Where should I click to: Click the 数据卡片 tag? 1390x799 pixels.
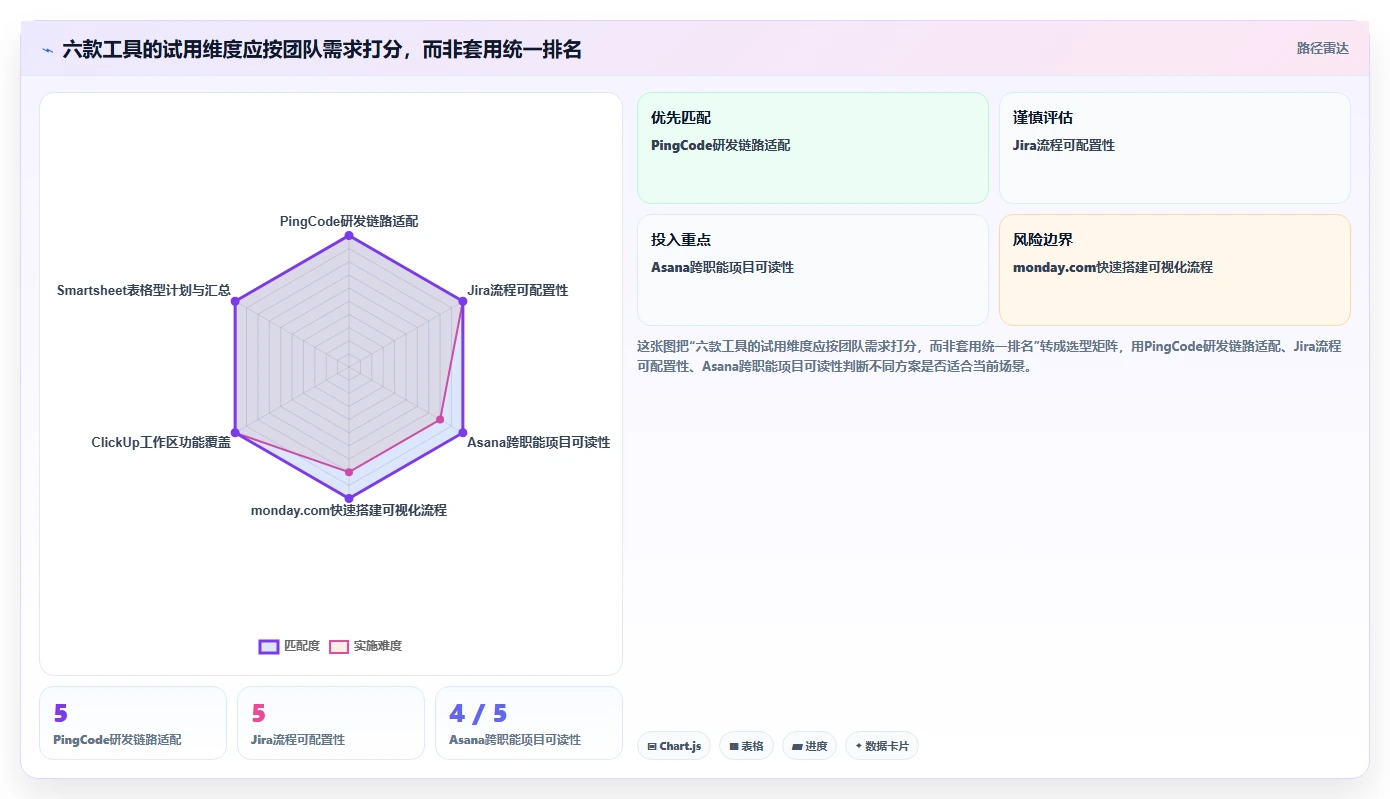(882, 746)
